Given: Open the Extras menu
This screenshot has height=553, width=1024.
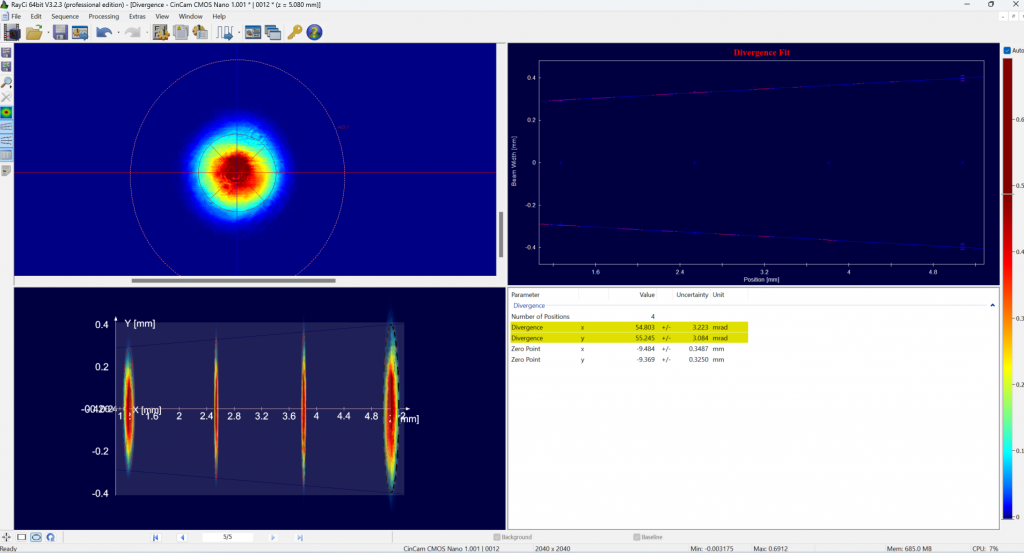Looking at the screenshot, I should coord(137,16).
